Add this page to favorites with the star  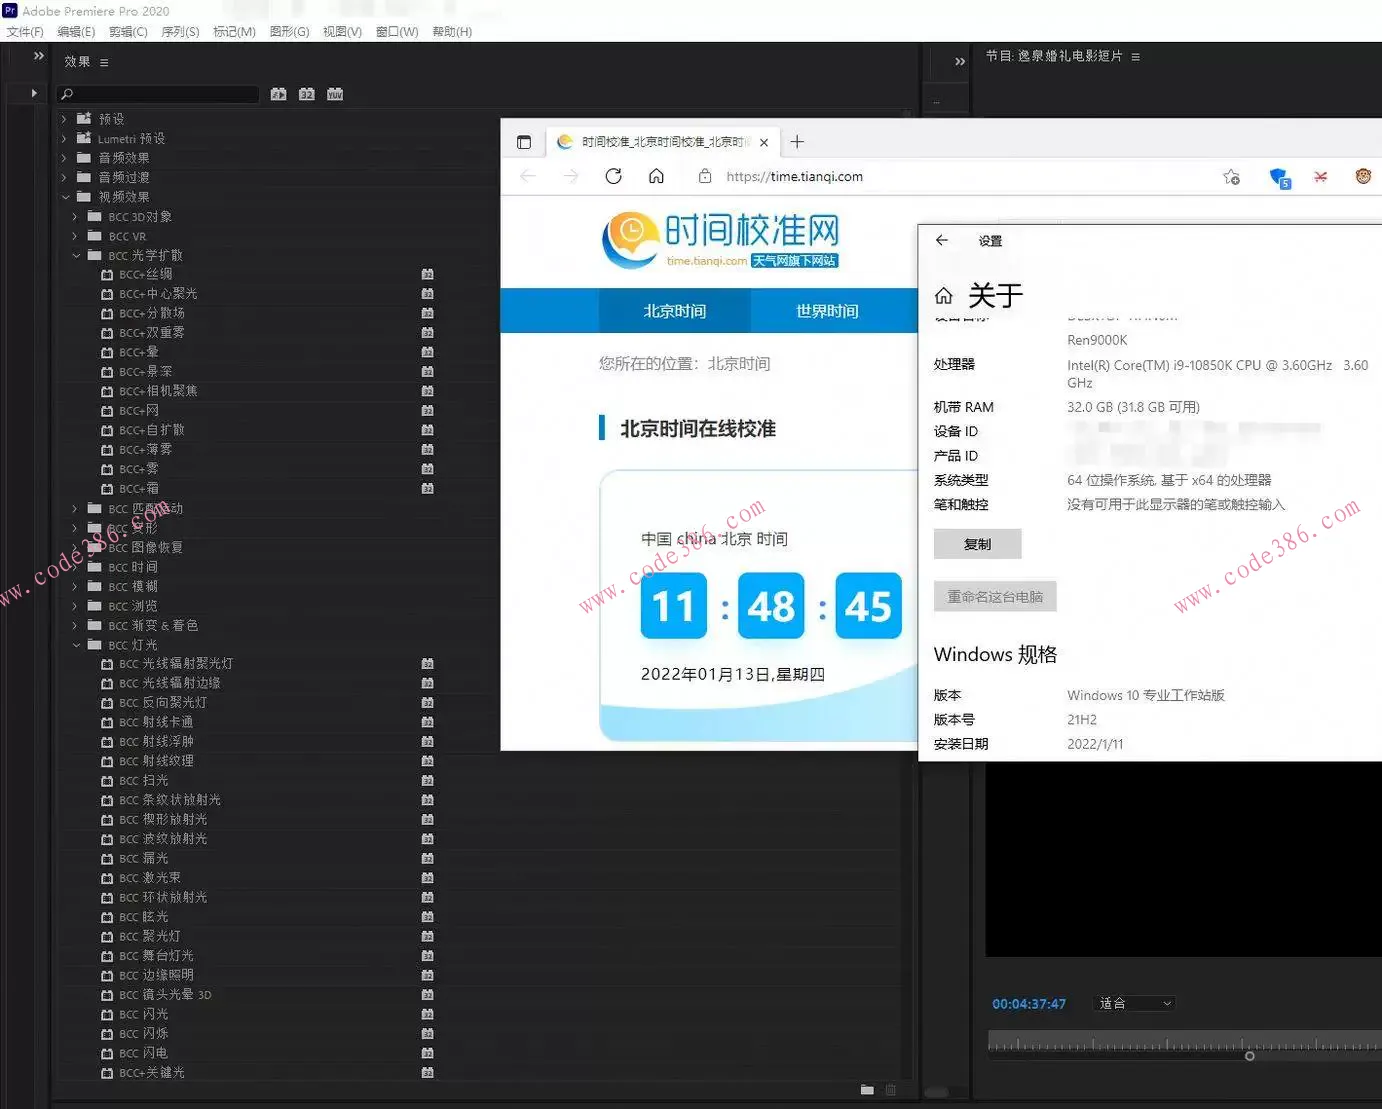coord(1231,177)
